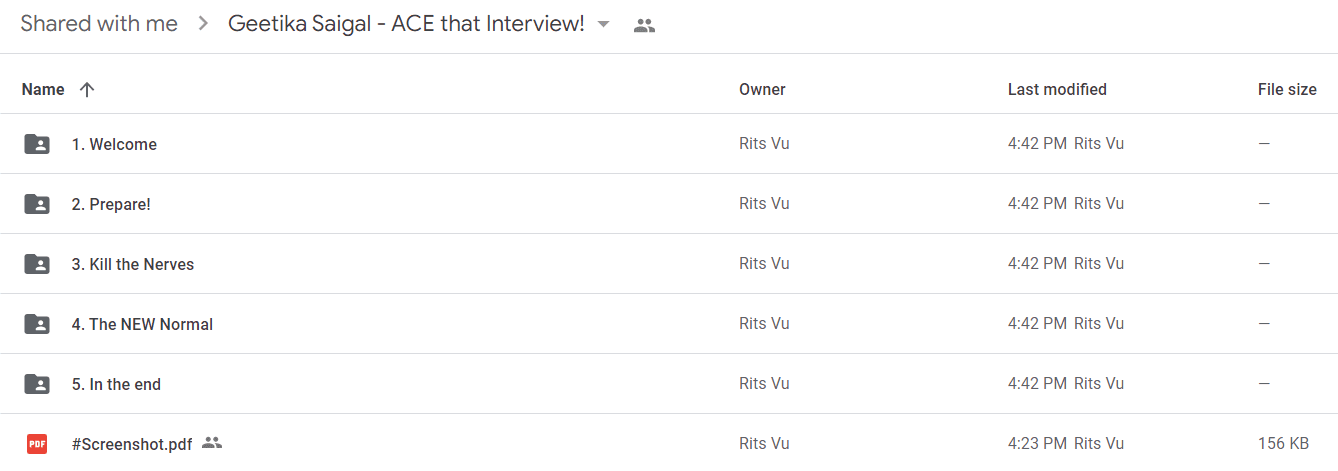Click the breadcrumb chevron after Shared with me
The height and width of the screenshot is (471, 1338).
pos(203,25)
